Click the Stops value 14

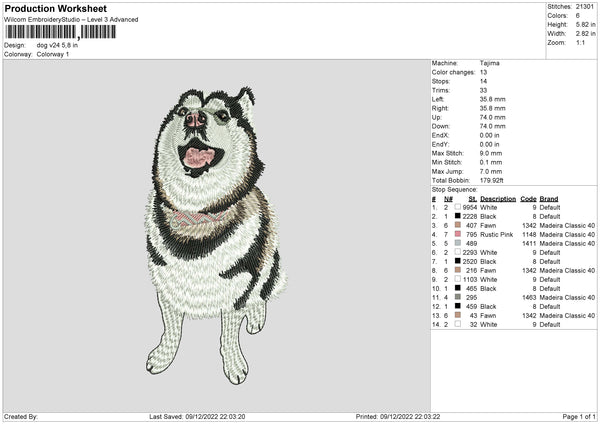click(483, 81)
